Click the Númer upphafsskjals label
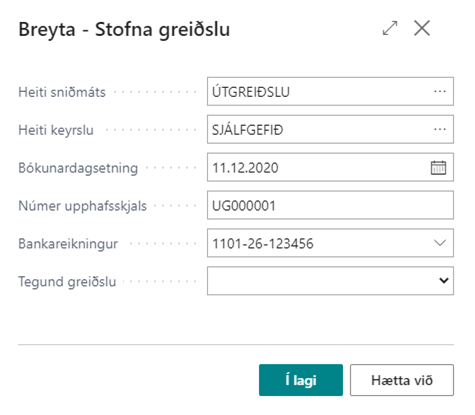The image size is (475, 415). [x=82, y=206]
